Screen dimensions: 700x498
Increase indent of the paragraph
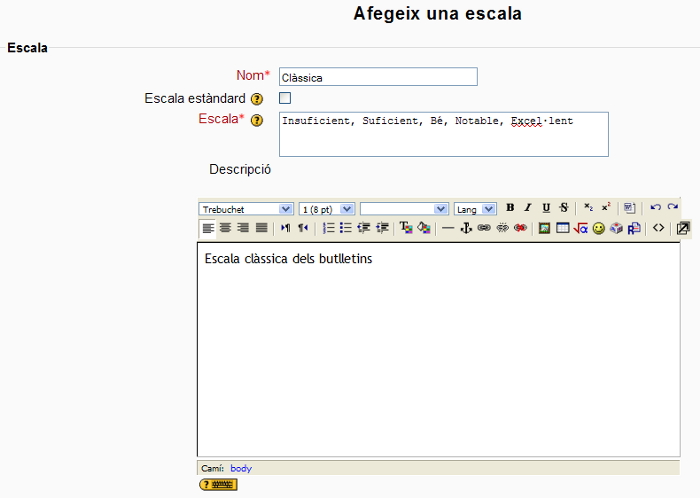(382, 228)
